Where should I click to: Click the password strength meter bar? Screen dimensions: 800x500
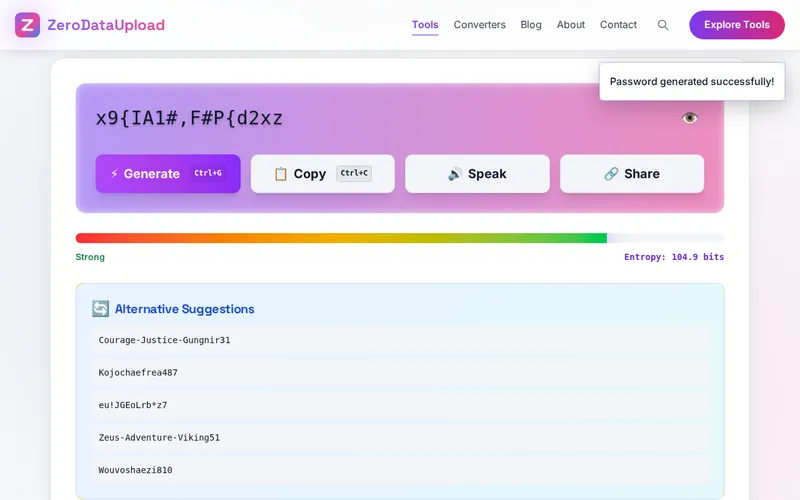coord(400,238)
